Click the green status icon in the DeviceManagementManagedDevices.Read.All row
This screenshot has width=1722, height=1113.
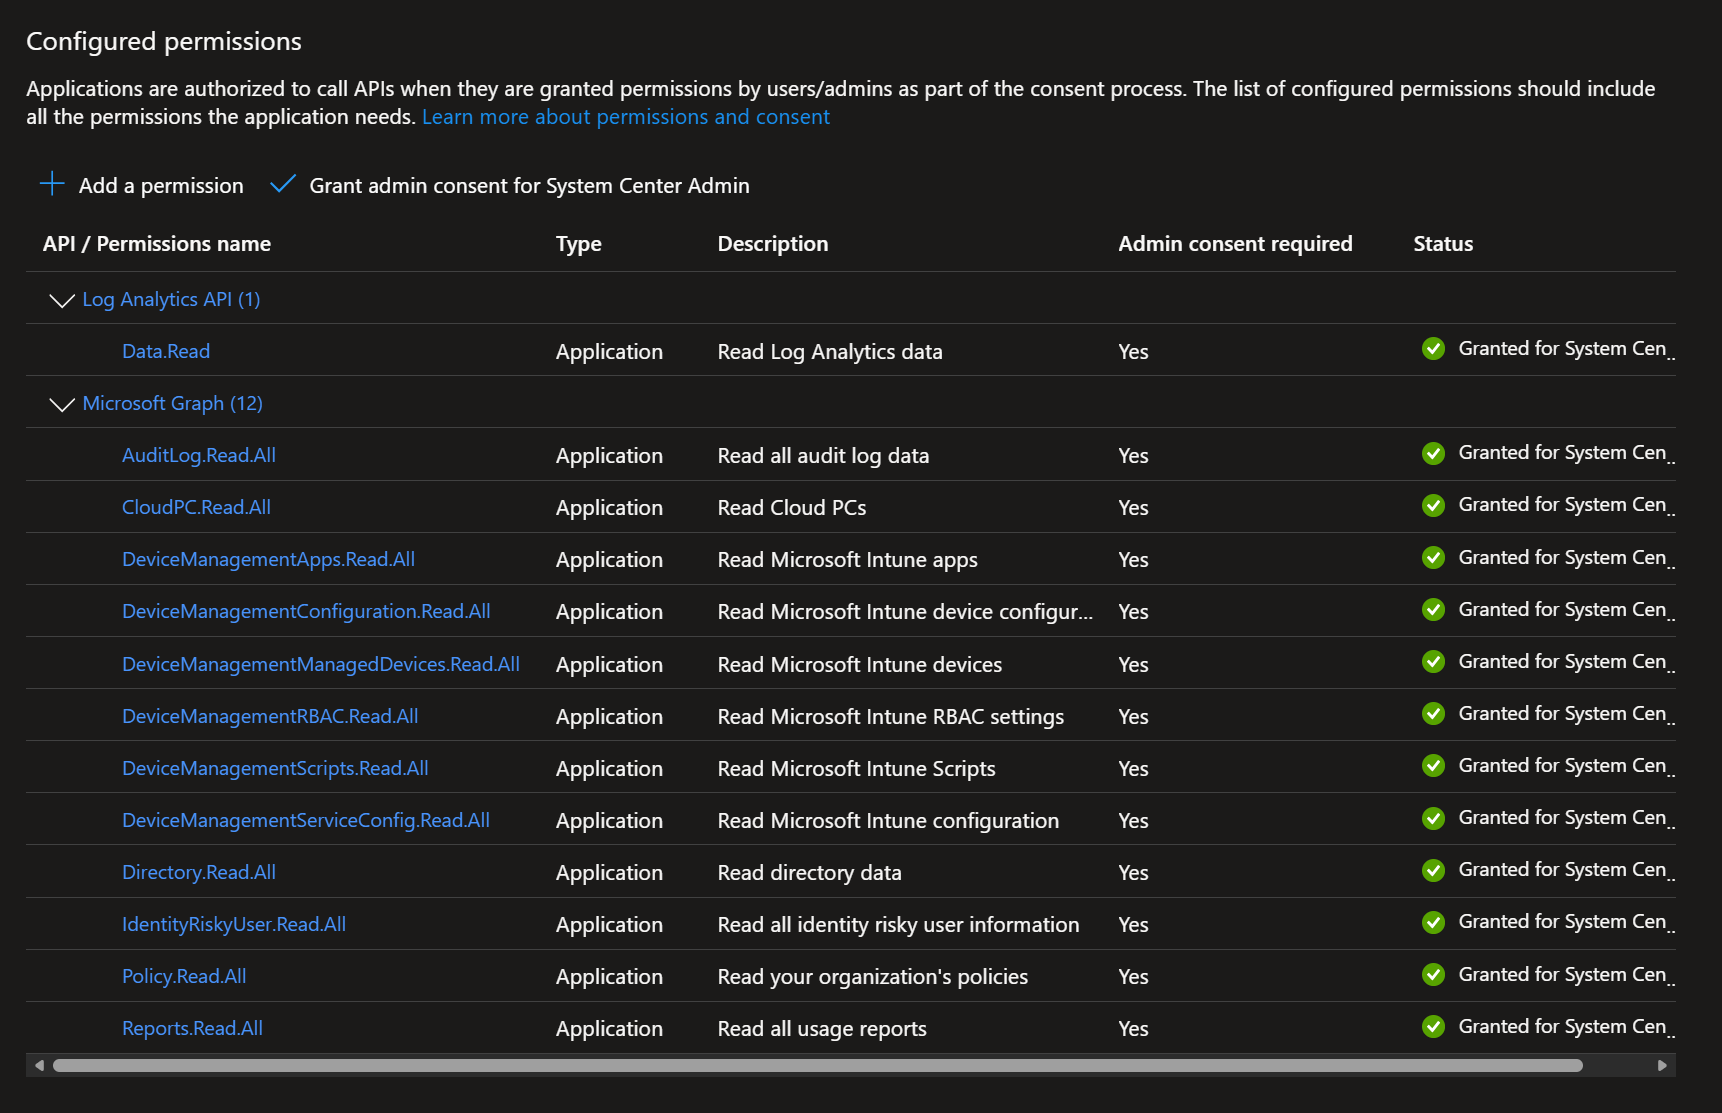1433,661
